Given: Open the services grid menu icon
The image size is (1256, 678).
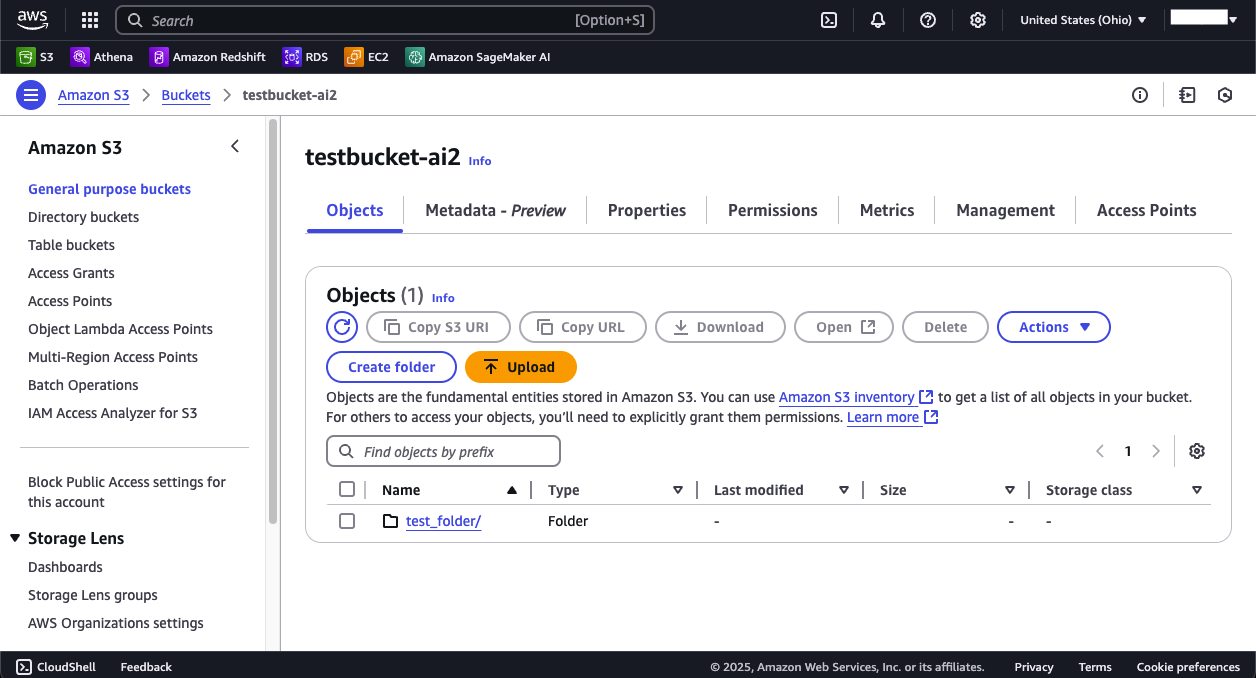Looking at the screenshot, I should point(89,20).
